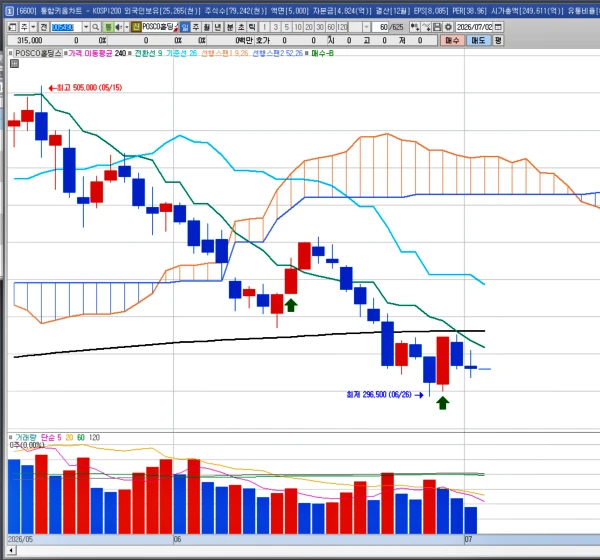Screen dimensions: 600x560
Task: Open the dropdown next to the speaker icon
Action: (x=127, y=27)
